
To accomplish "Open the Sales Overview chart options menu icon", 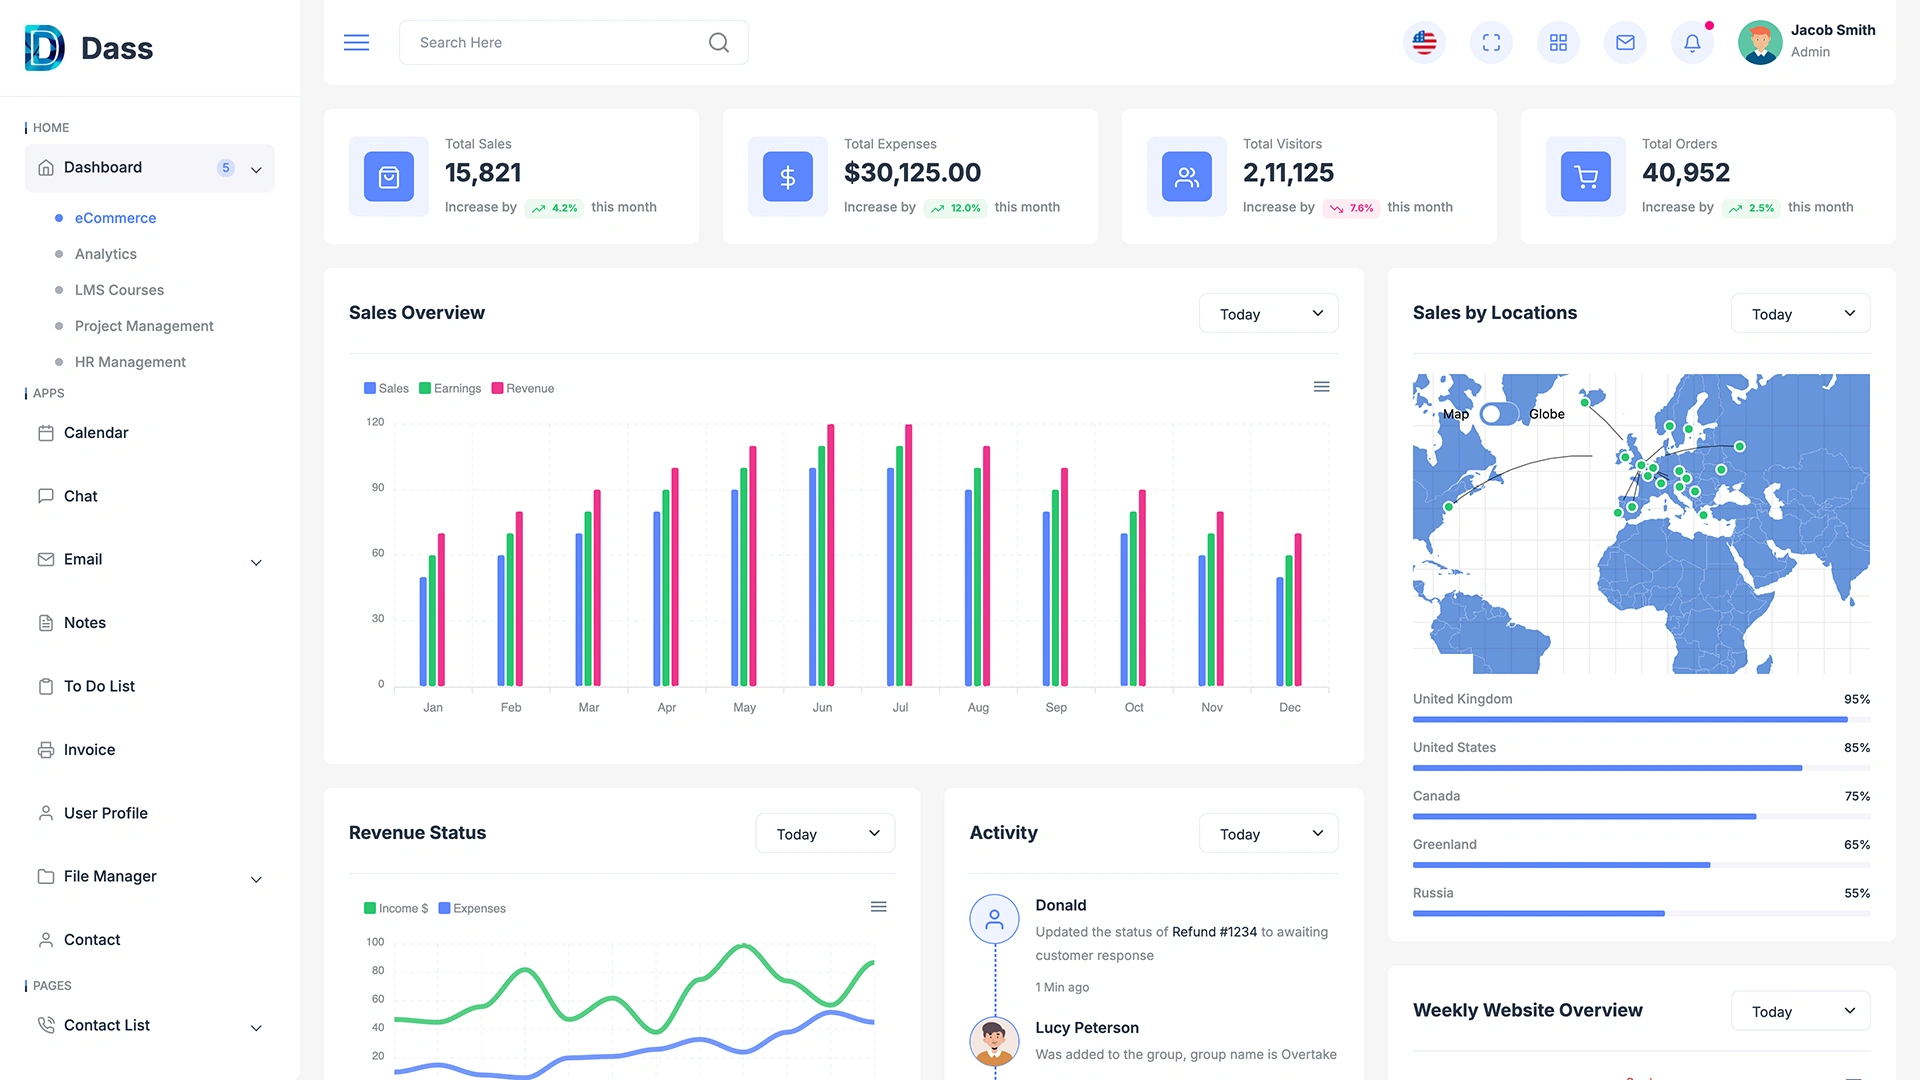I will coord(1321,386).
